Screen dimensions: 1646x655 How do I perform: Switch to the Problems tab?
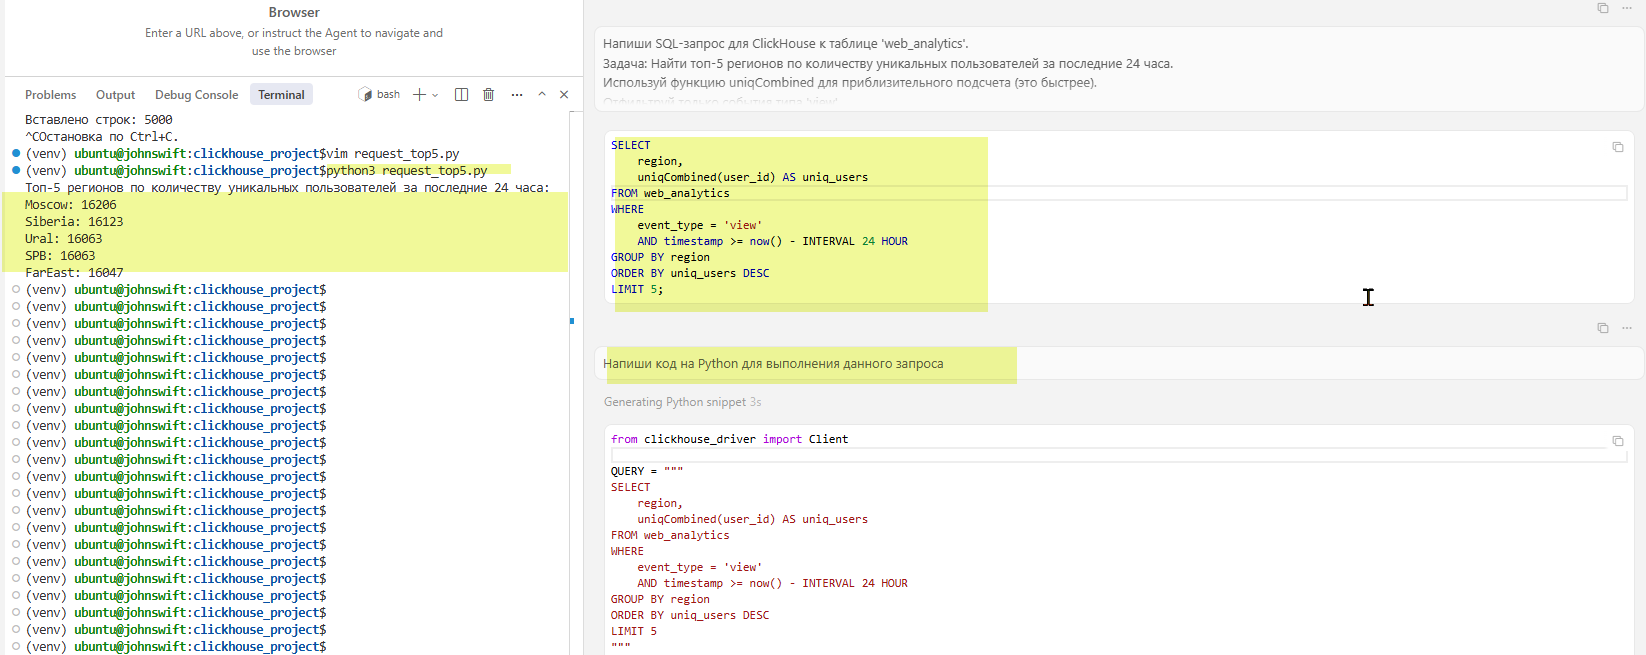tap(50, 95)
